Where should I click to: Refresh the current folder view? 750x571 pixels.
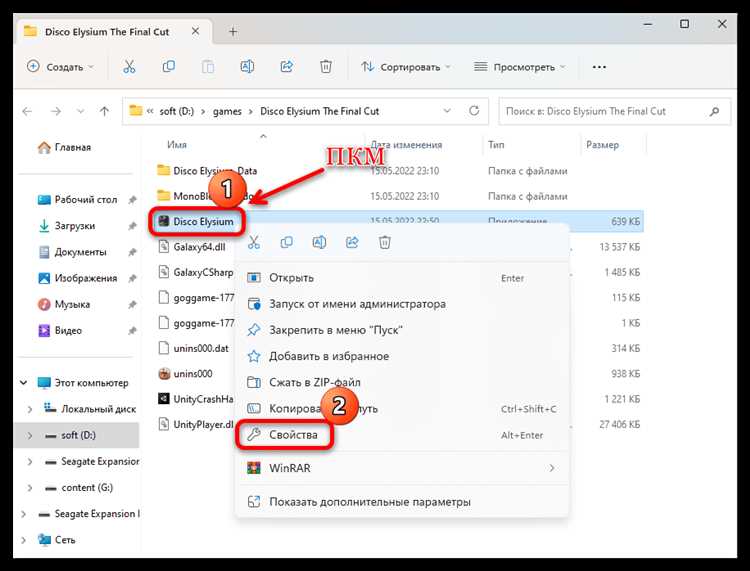[x=474, y=111]
